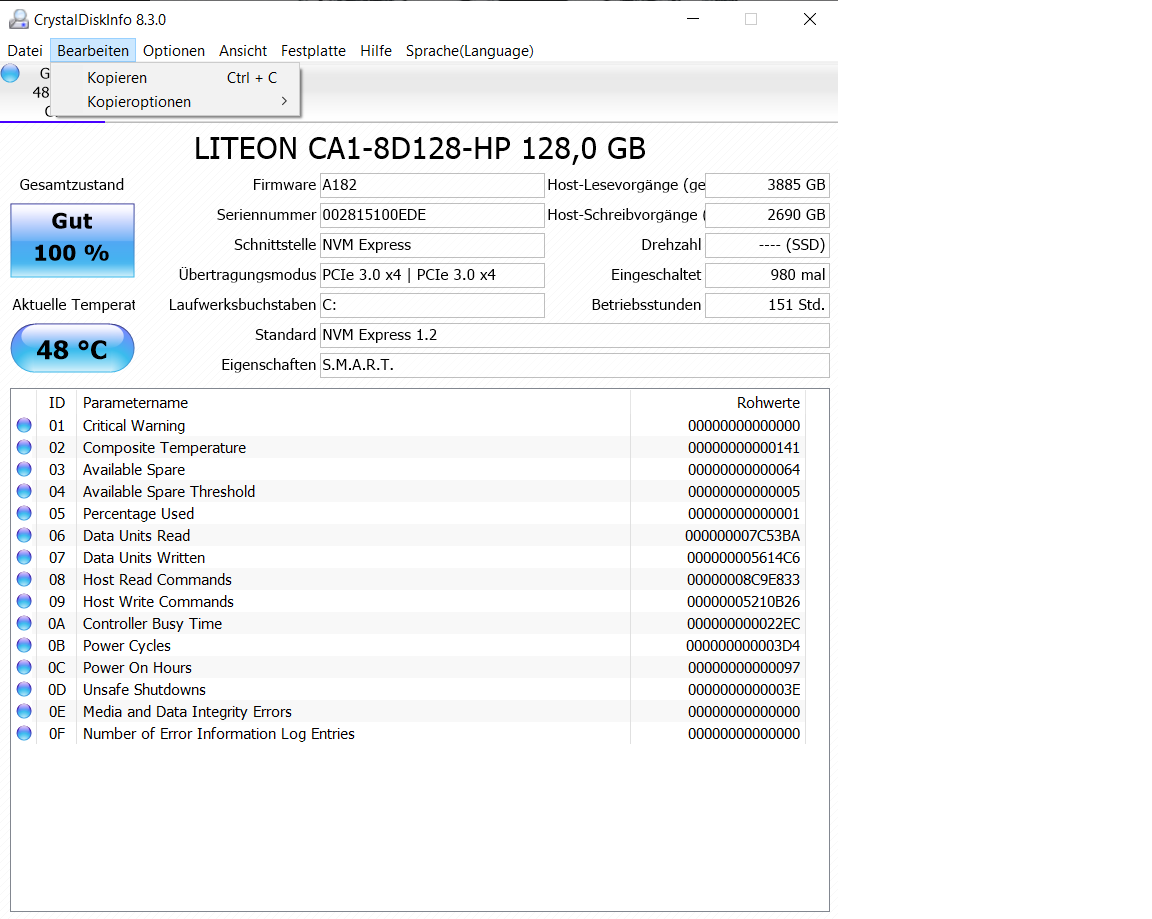The width and height of the screenshot is (1152, 919).
Task: Click status orb for Power On Hours row
Action: tap(24, 668)
